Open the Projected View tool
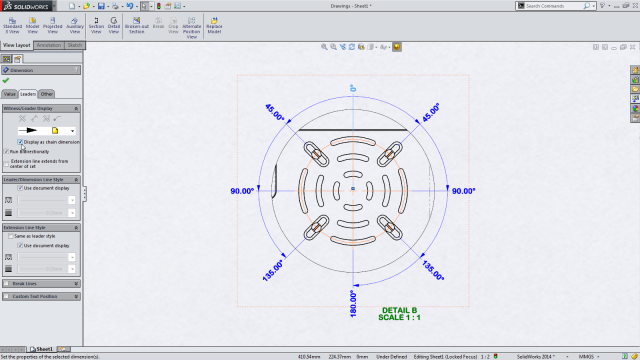640x360 pixels. pyautogui.click(x=53, y=25)
